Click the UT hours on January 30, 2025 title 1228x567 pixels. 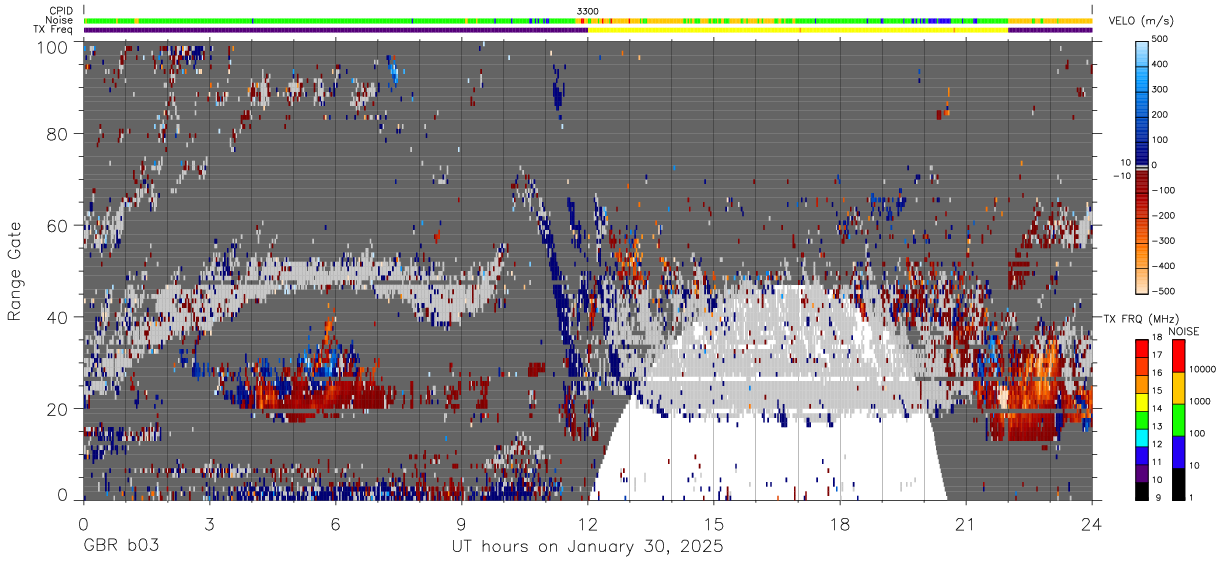(588, 548)
